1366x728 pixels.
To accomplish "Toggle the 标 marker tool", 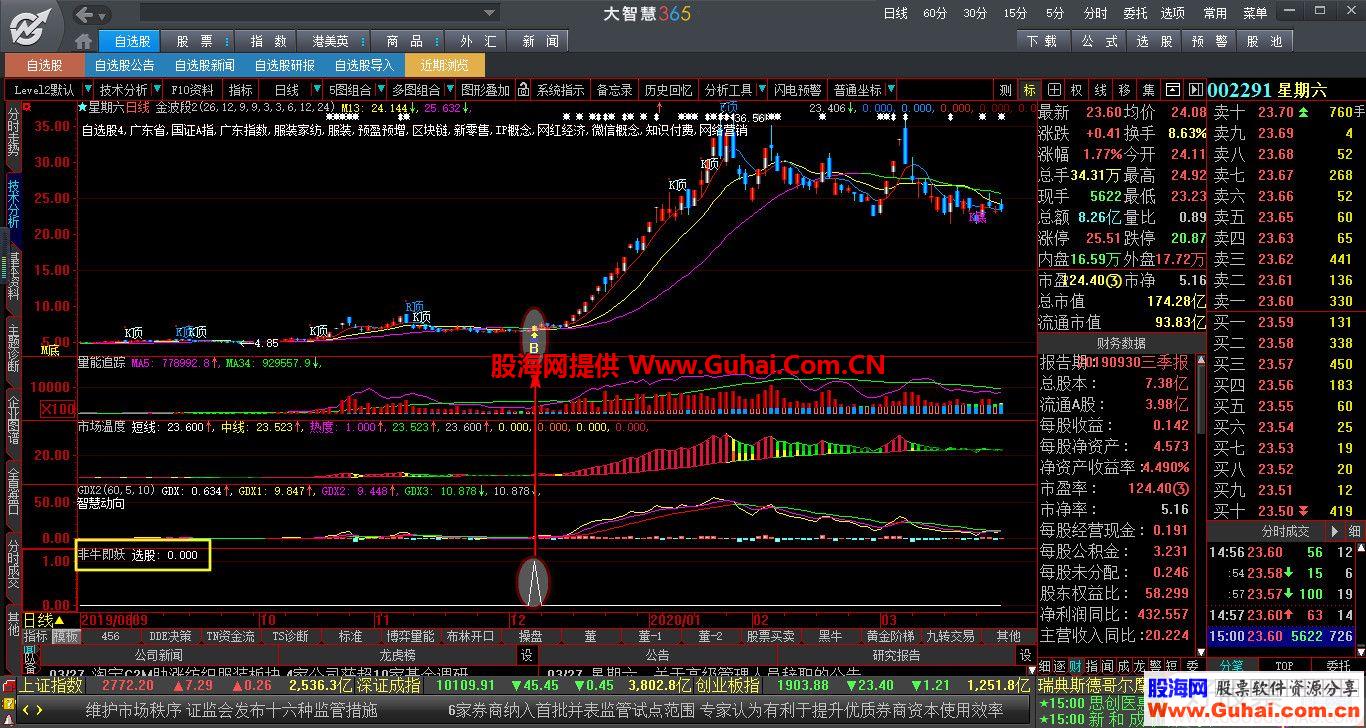I will pyautogui.click(x=1029, y=89).
